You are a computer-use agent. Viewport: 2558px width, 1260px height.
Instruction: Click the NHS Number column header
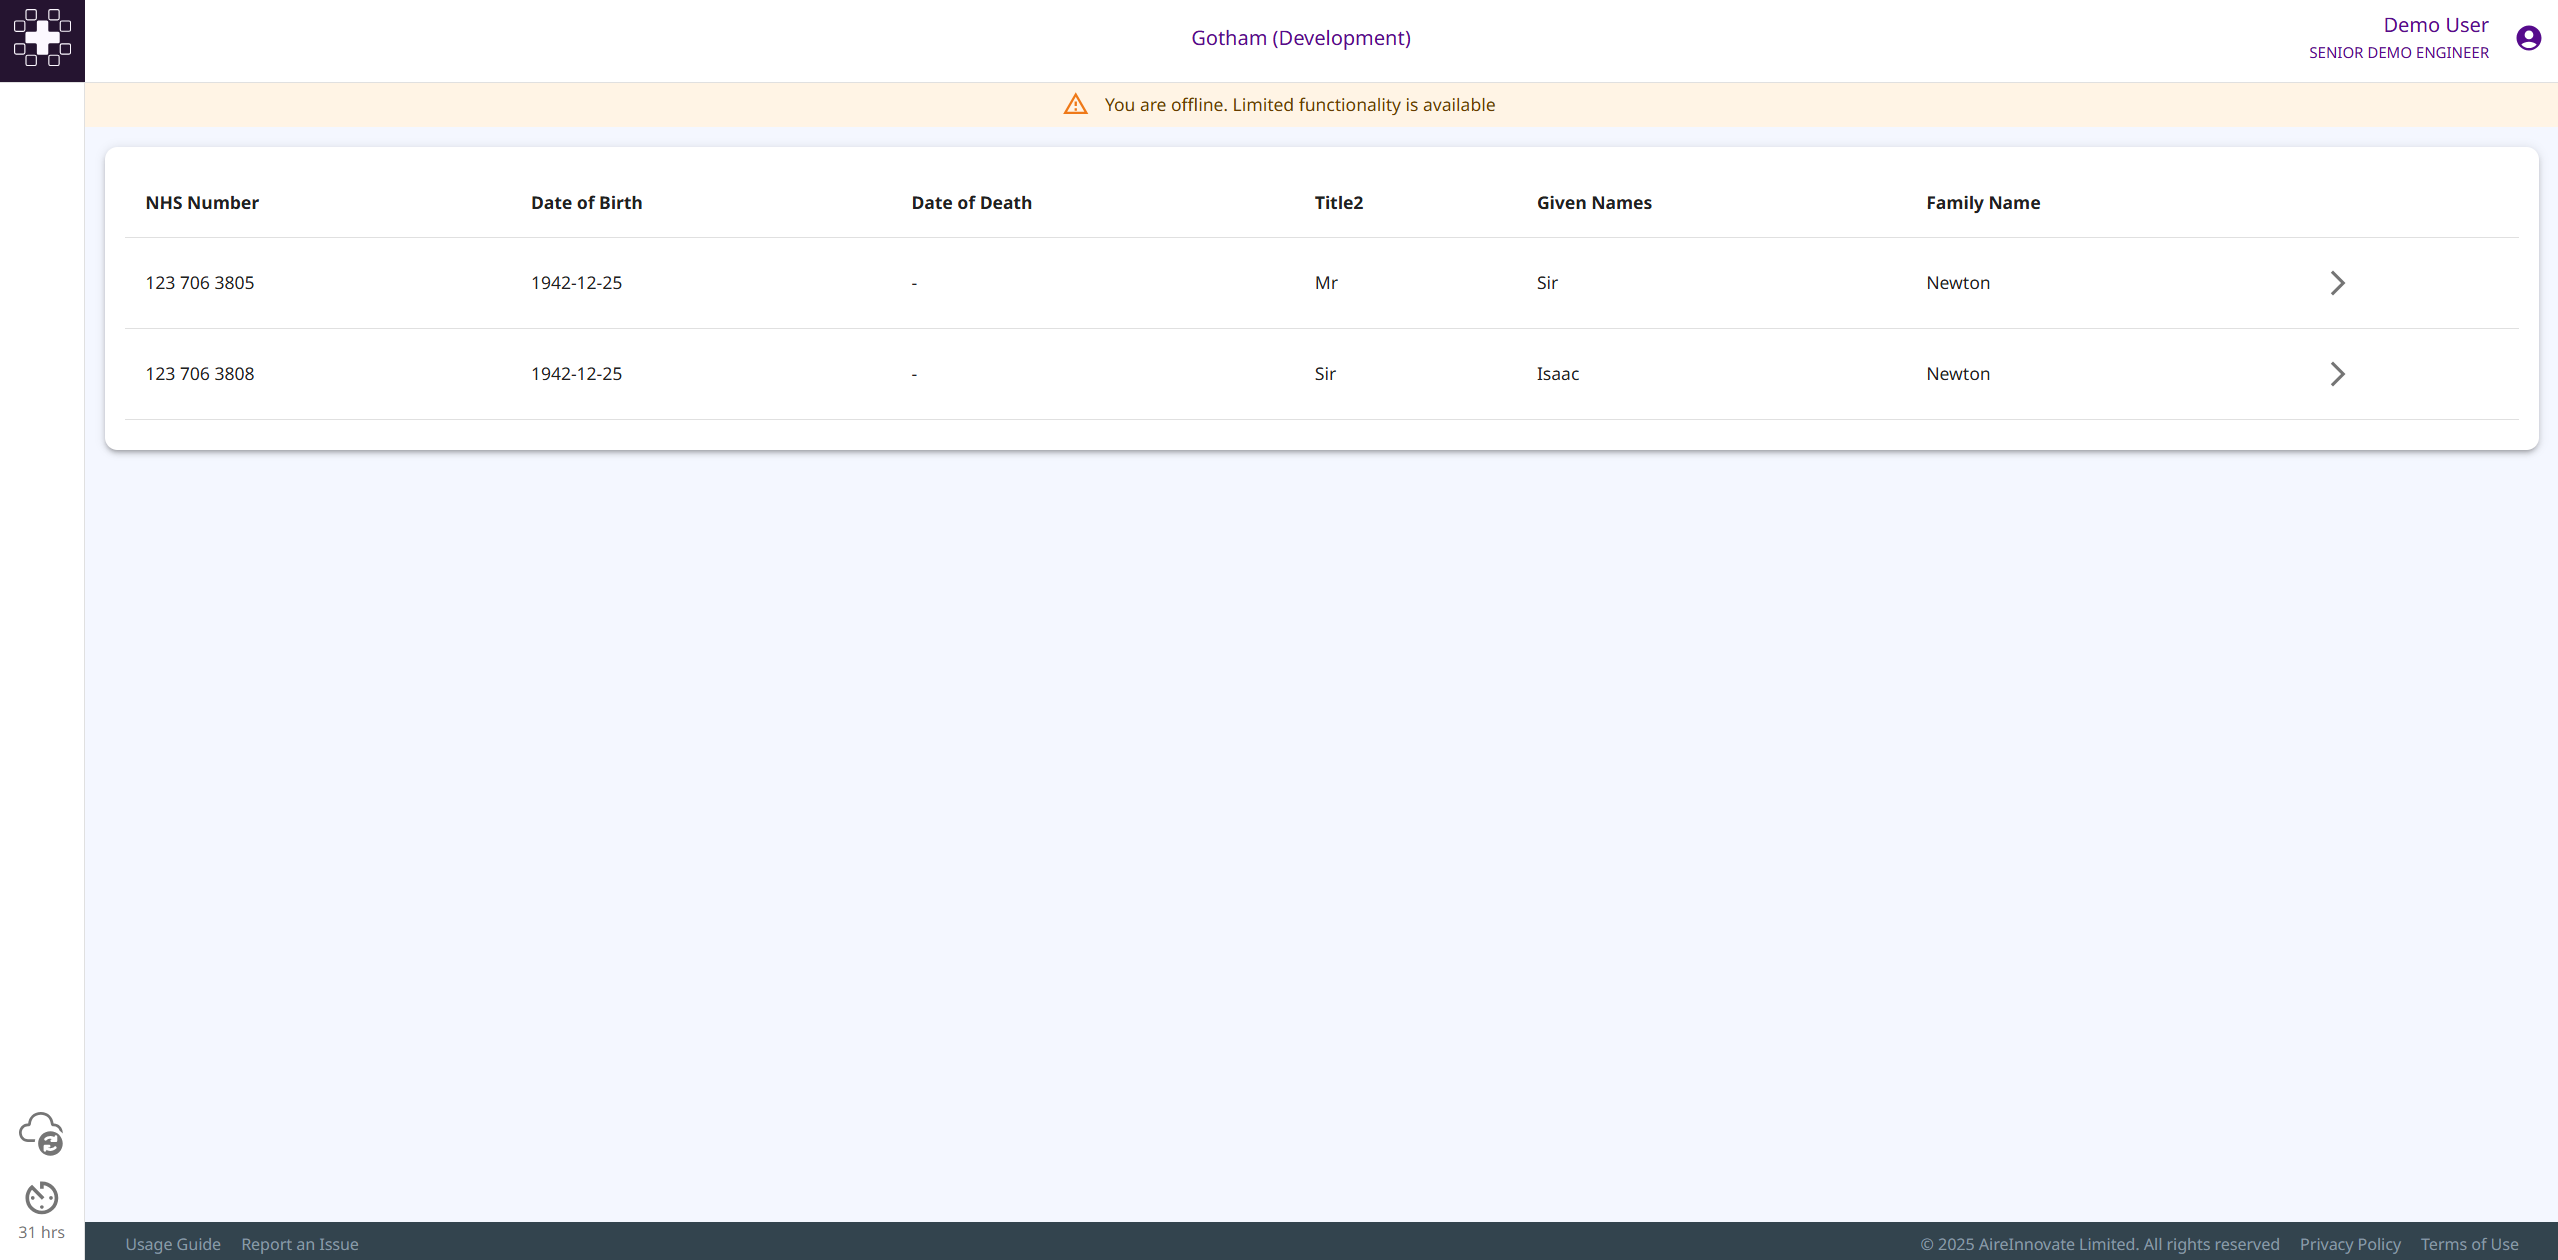coord(202,202)
